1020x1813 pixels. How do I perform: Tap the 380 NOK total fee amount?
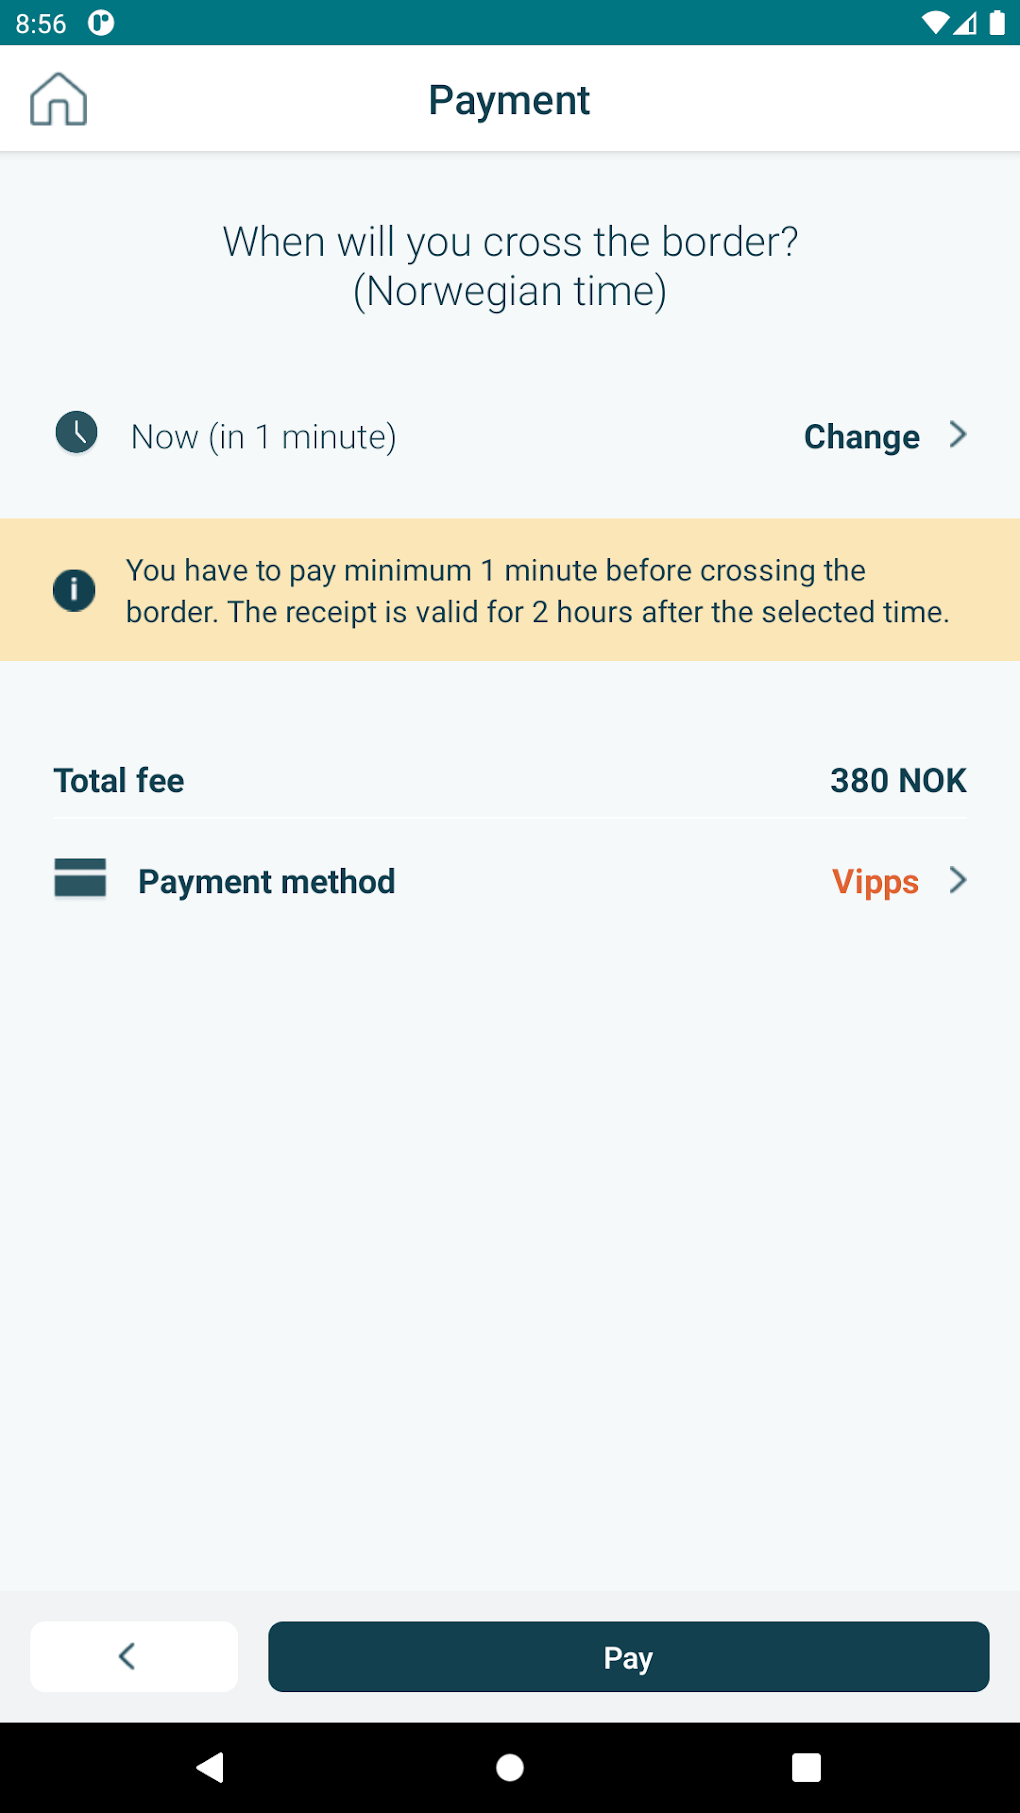click(897, 781)
